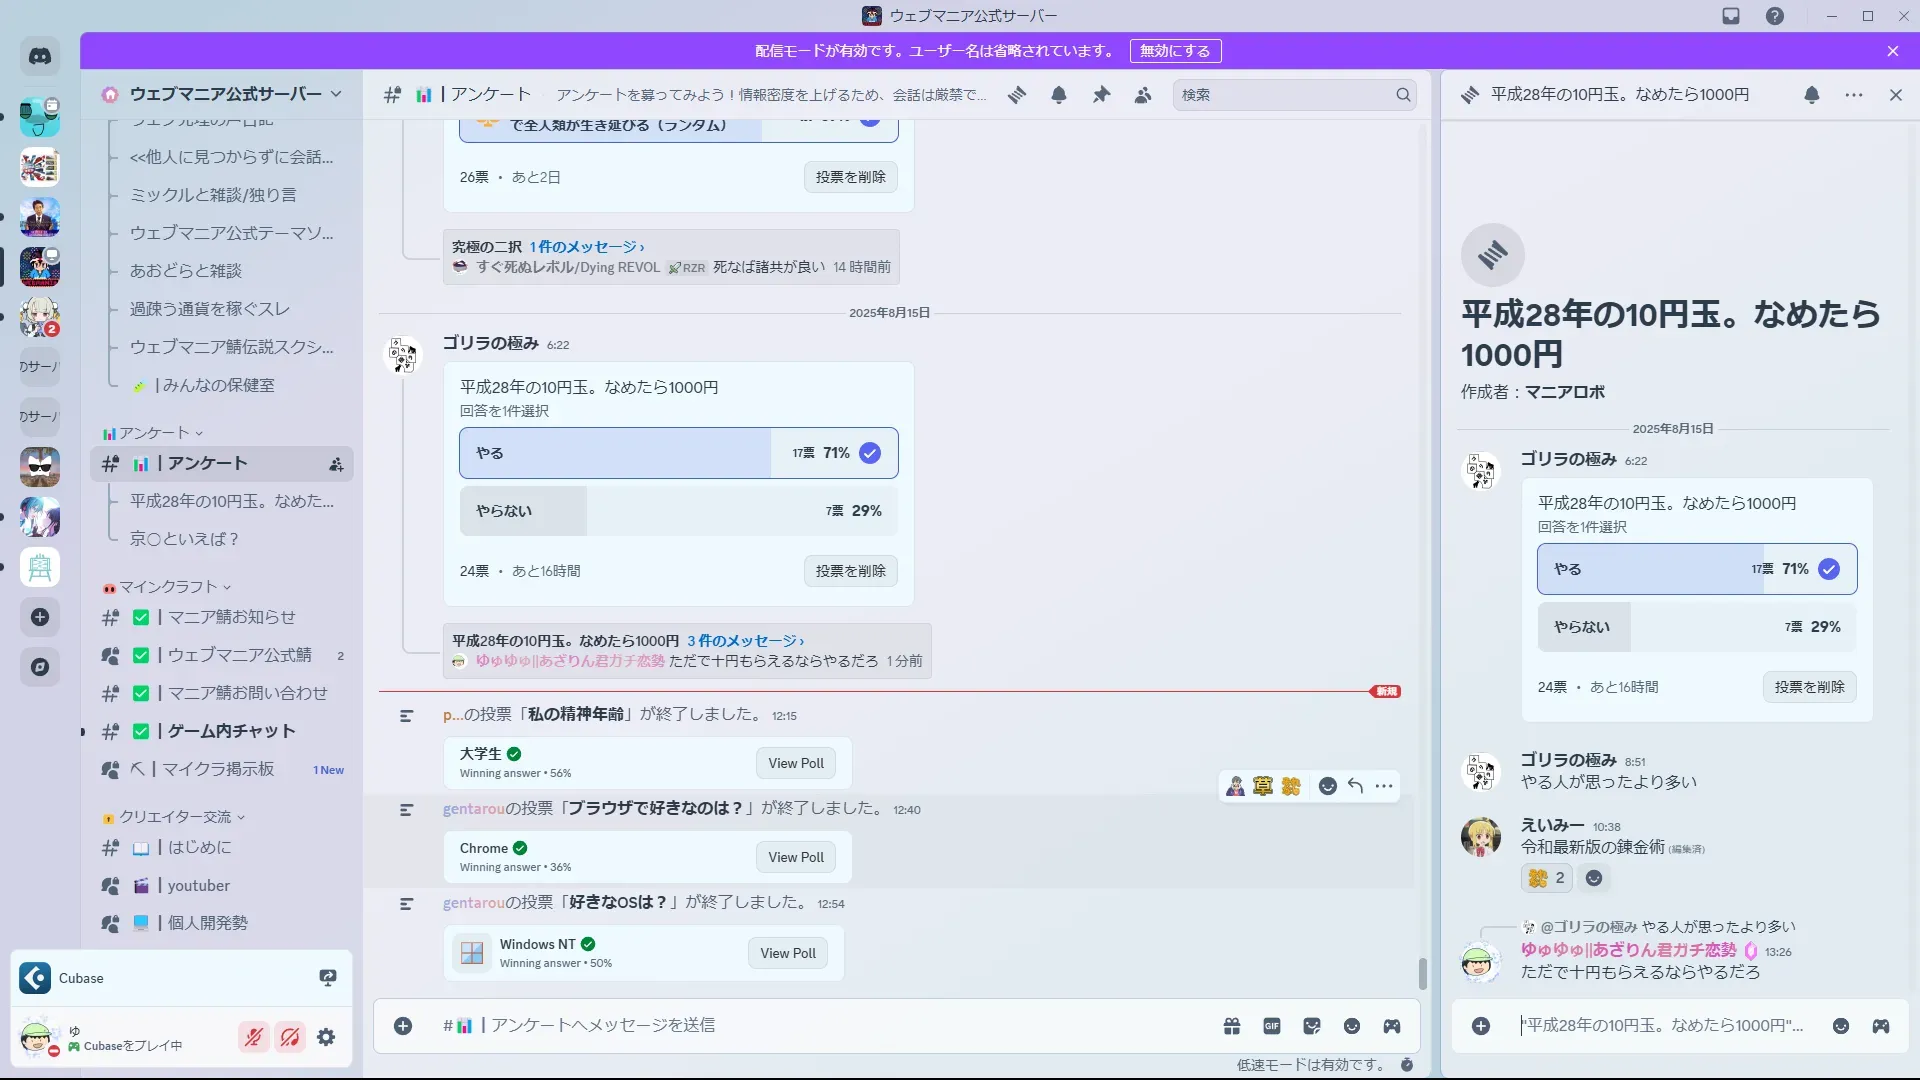Open GIF picker in message bar
This screenshot has height=1080, width=1920.
[x=1272, y=1026]
